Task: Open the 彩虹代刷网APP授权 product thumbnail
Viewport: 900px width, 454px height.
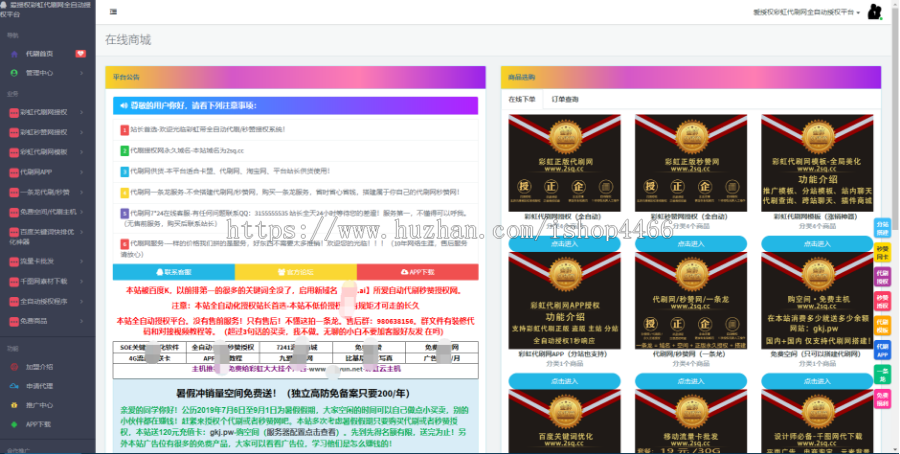Action: (x=564, y=301)
